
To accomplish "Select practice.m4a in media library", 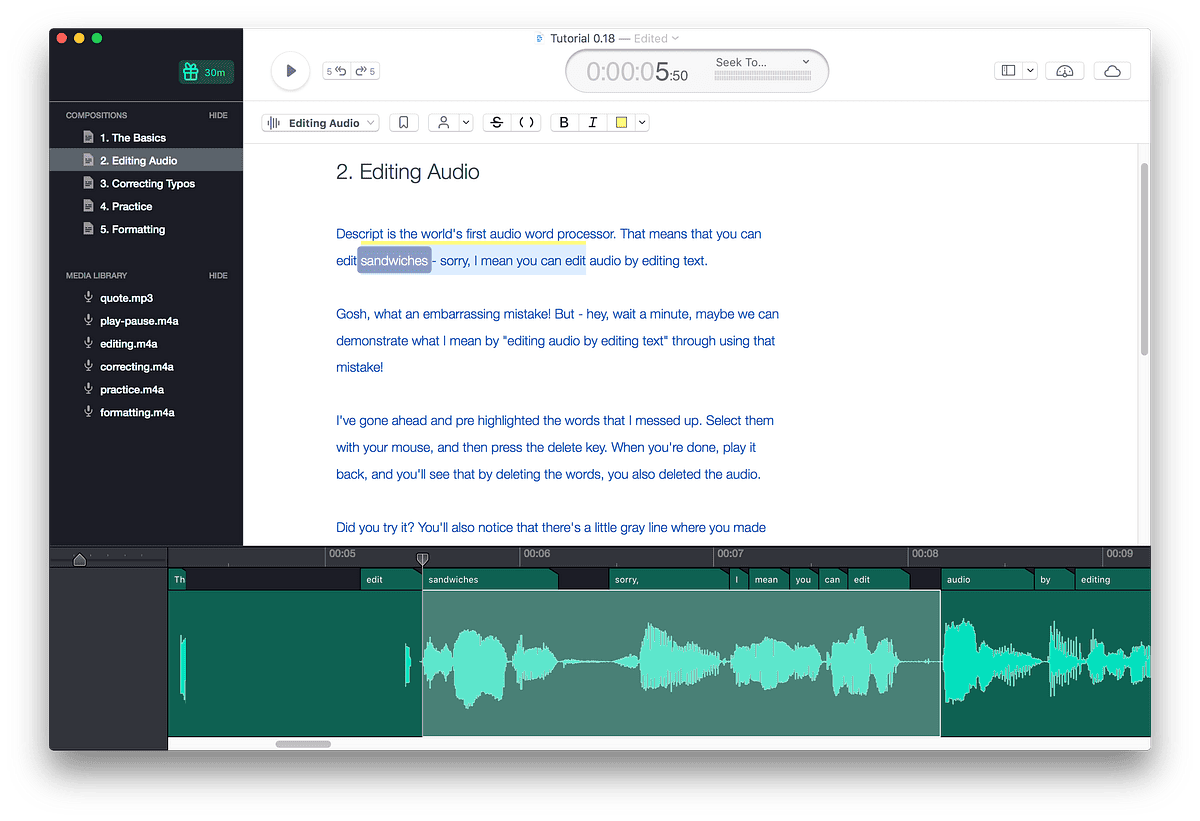I will tap(132, 390).
